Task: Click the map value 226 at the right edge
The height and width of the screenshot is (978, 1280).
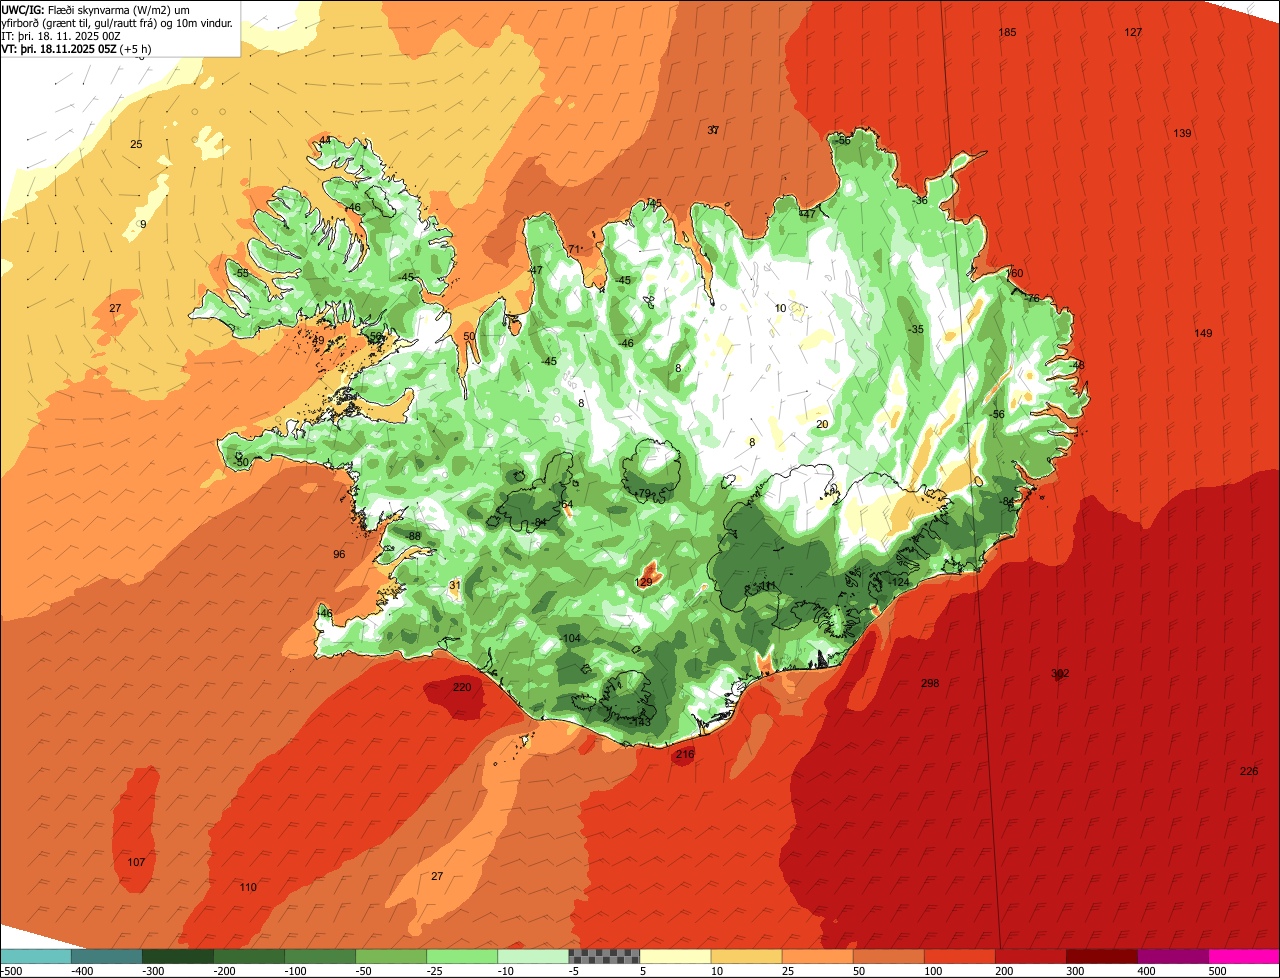Action: [1249, 771]
